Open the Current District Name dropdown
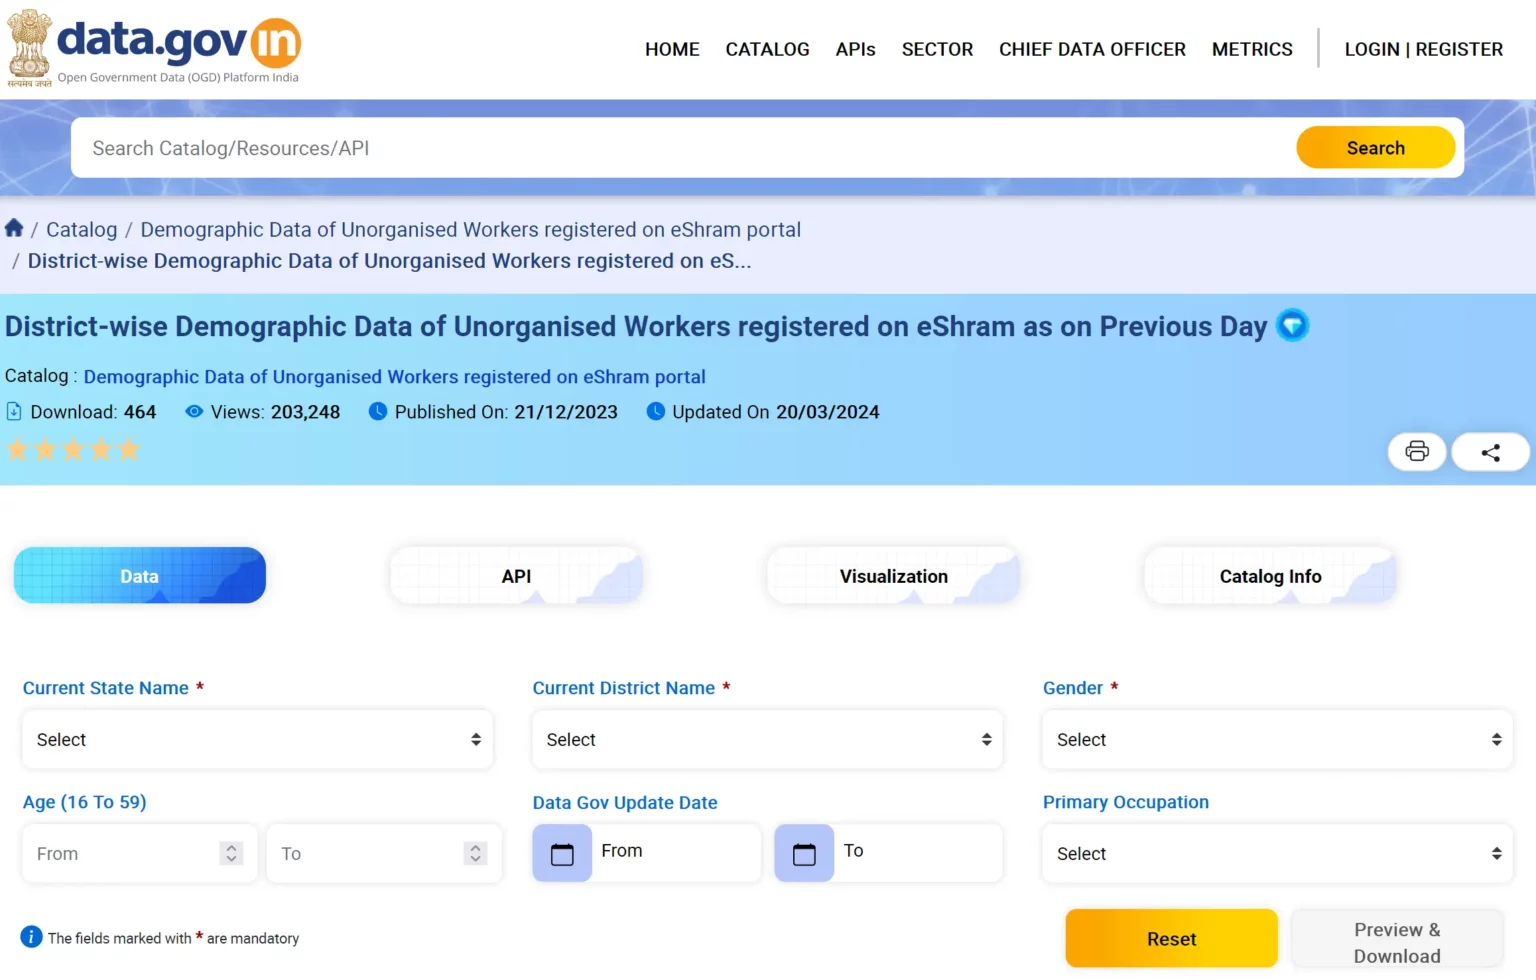 pos(767,740)
